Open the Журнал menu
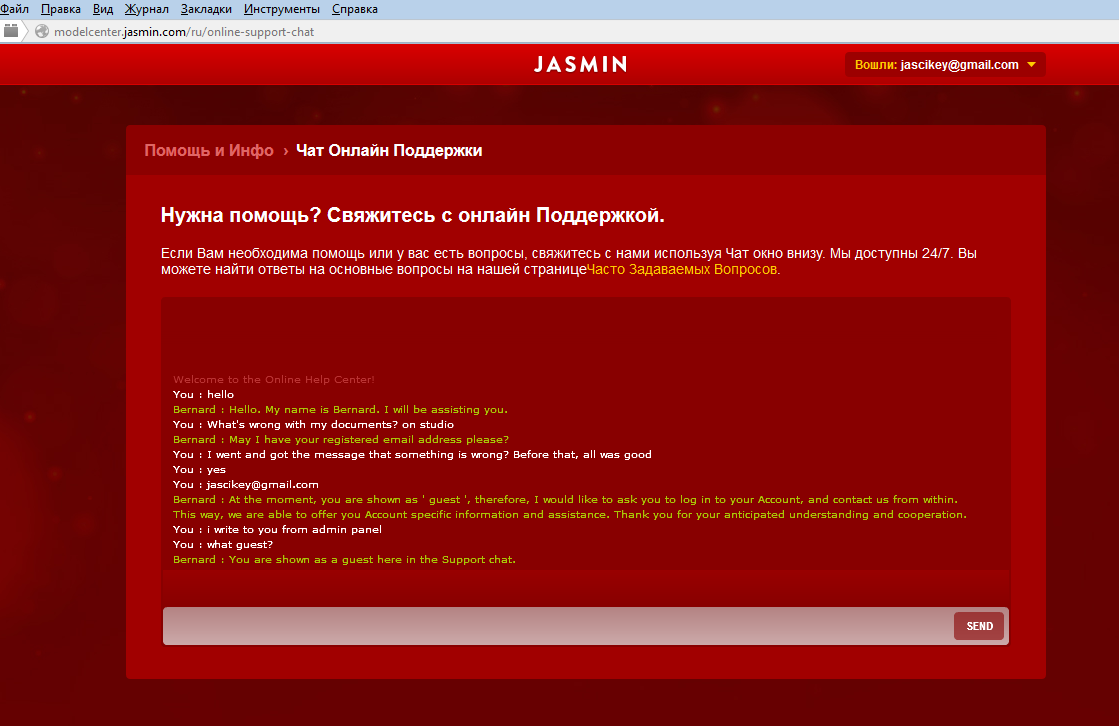Screen dimensions: 1119x726 [x=146, y=9]
